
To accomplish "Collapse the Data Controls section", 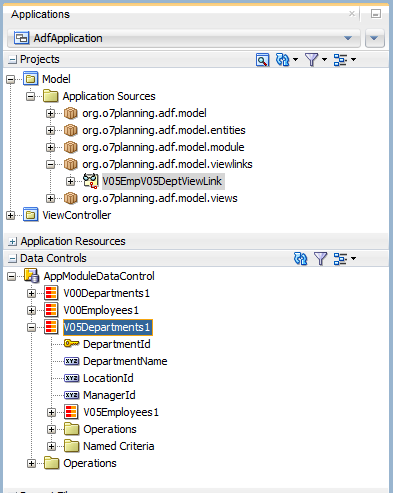I will coord(12,259).
